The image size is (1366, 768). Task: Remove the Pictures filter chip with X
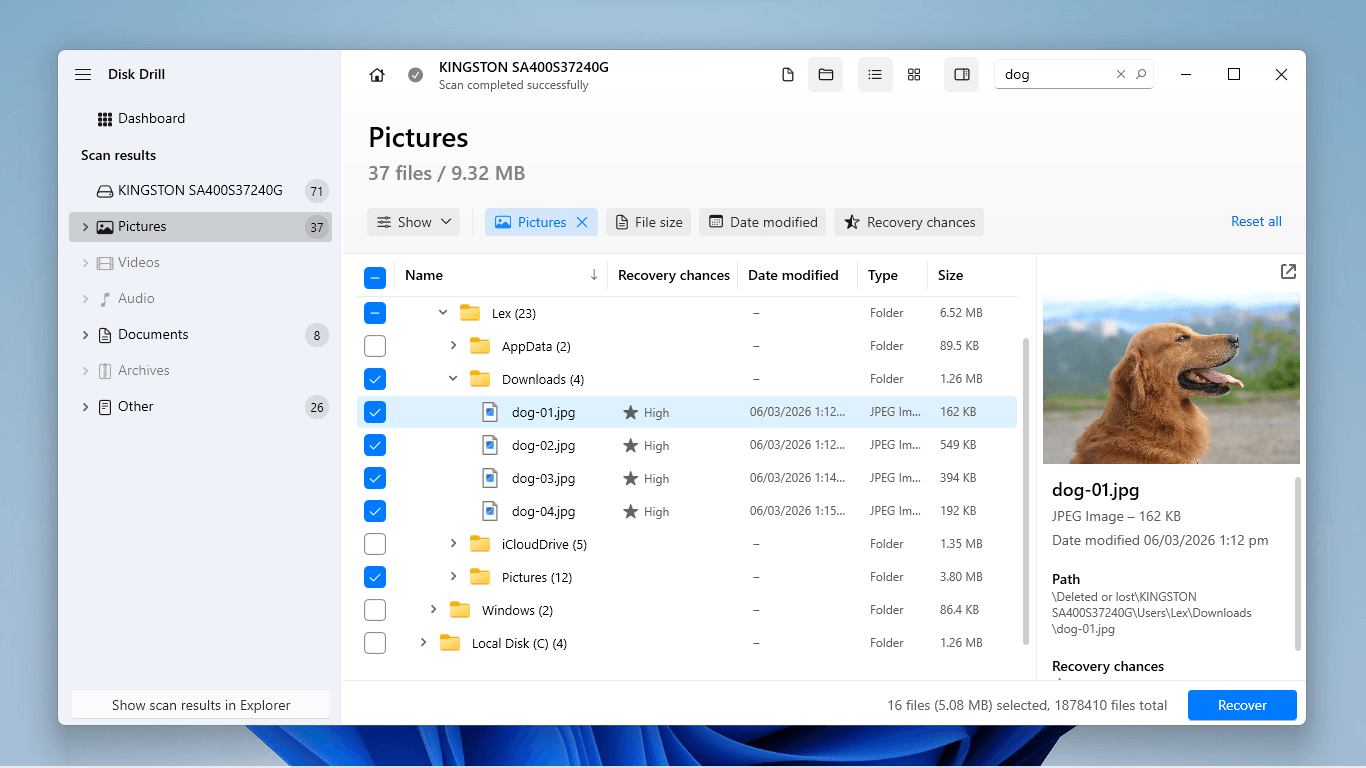pos(582,222)
